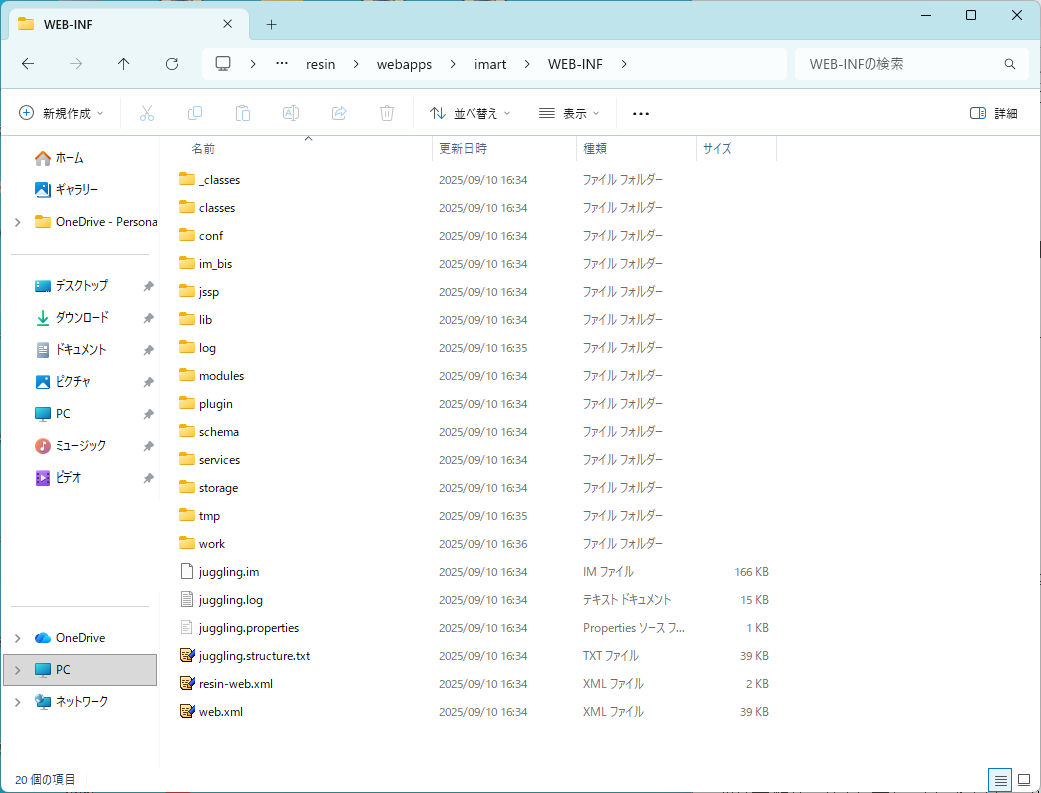Click the Delete trash can icon
Viewport: 1041px width, 793px height.
click(387, 113)
